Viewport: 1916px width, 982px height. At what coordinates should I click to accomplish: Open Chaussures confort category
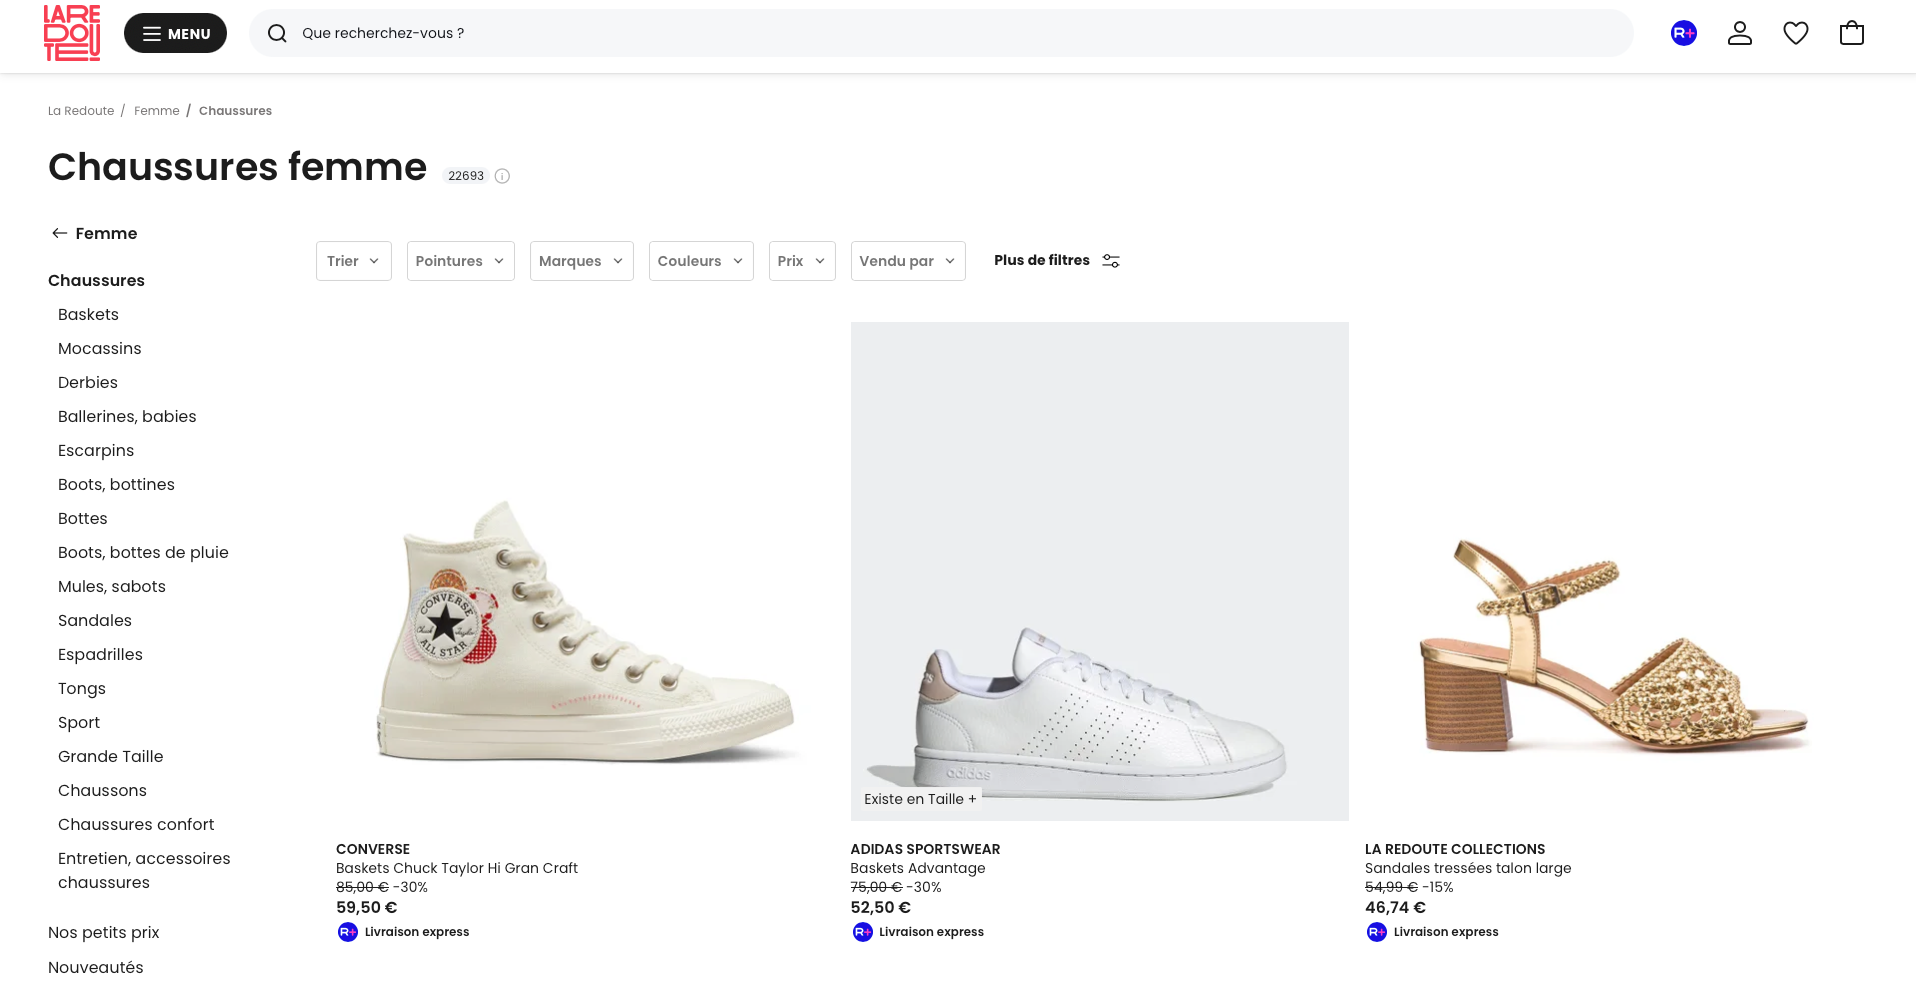[136, 824]
